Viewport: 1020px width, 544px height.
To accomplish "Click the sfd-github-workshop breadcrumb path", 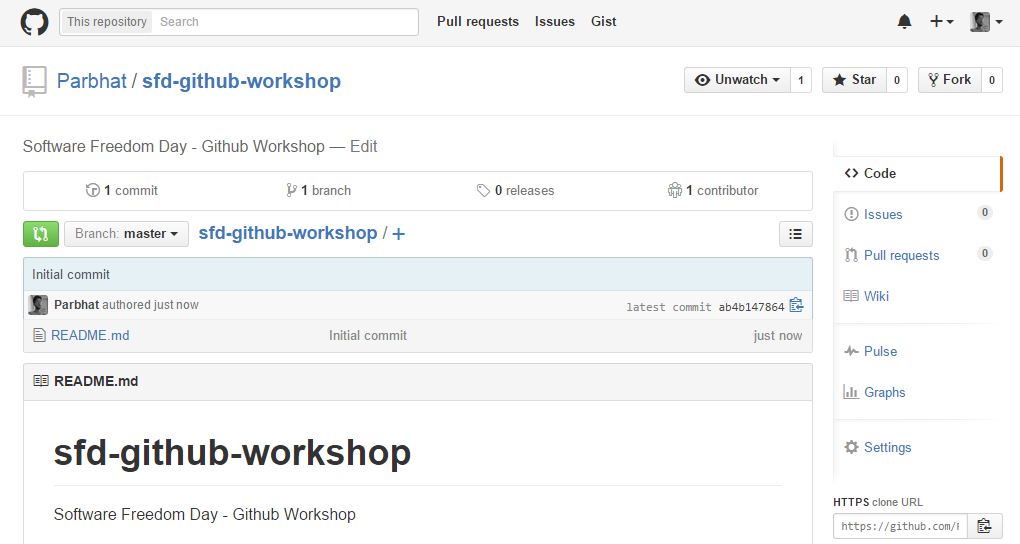I will coord(288,233).
